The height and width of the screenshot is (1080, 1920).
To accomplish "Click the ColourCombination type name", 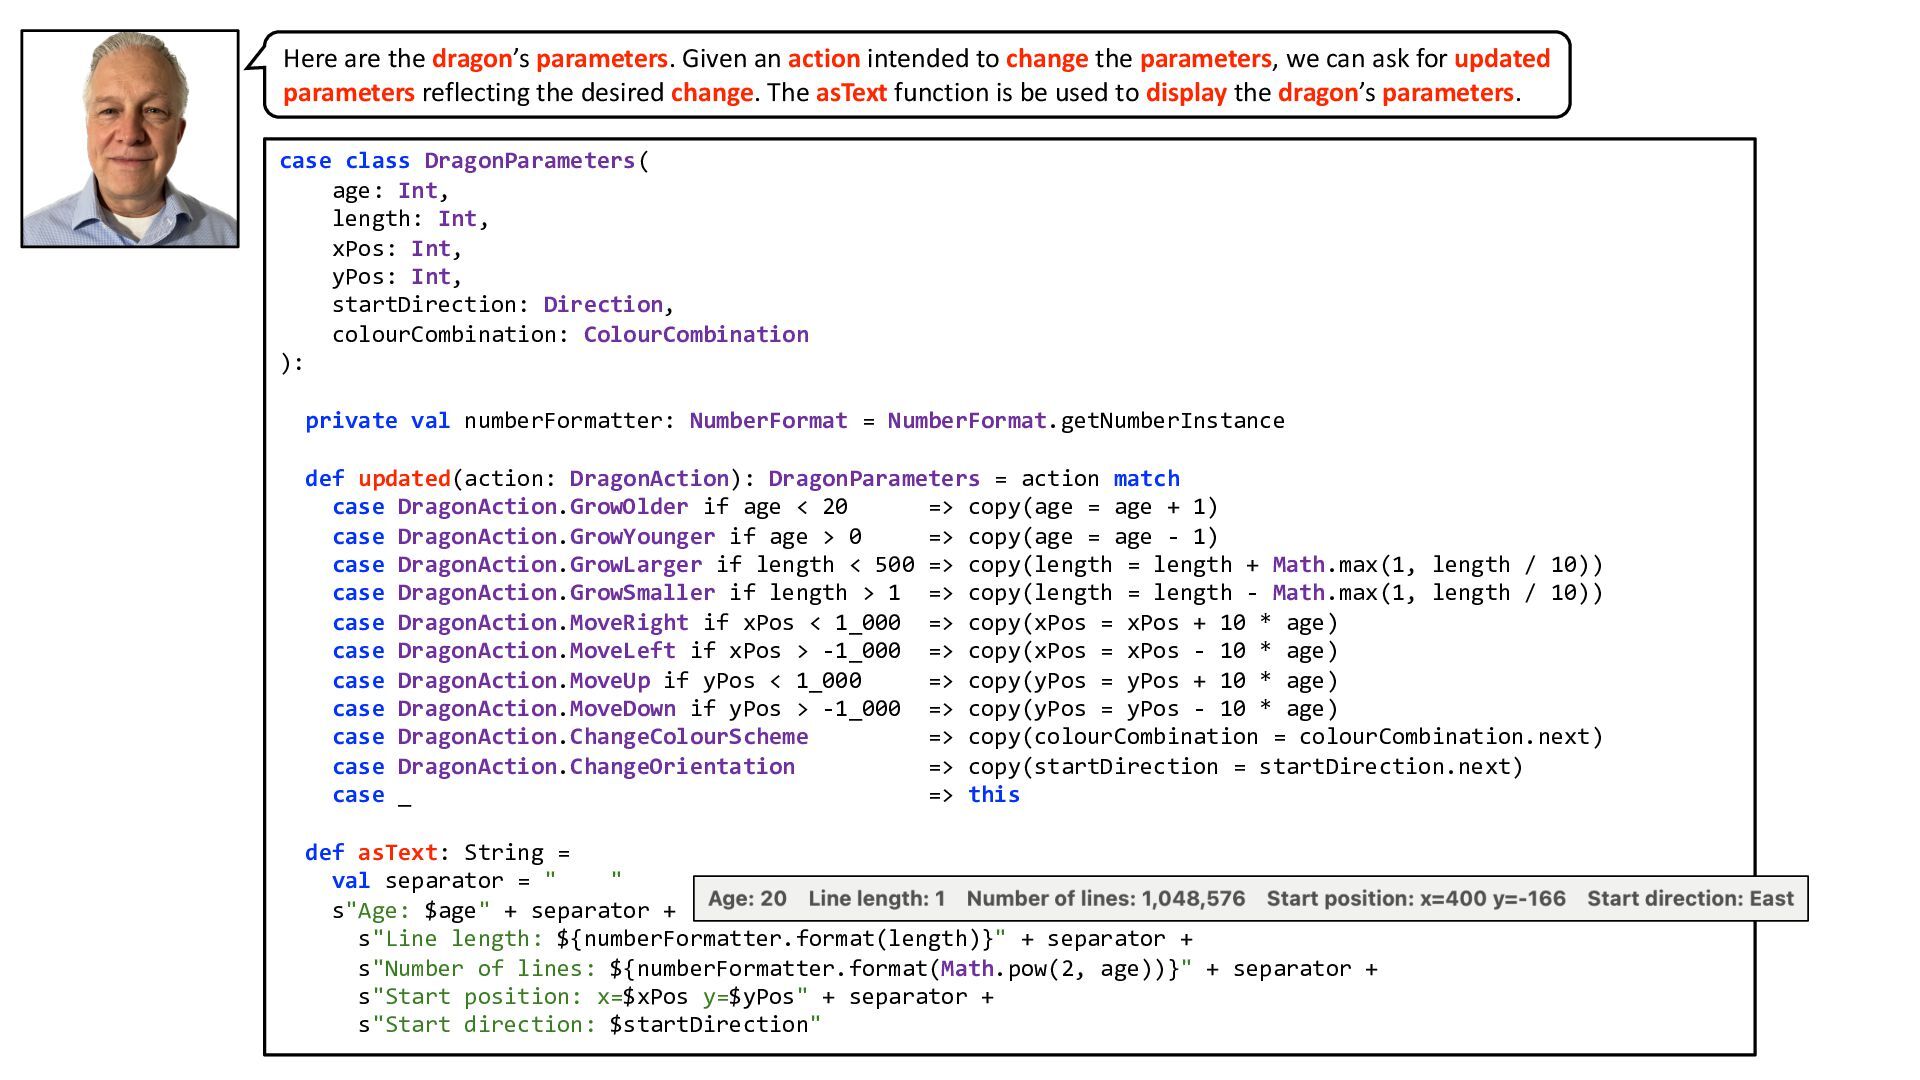I will [696, 335].
